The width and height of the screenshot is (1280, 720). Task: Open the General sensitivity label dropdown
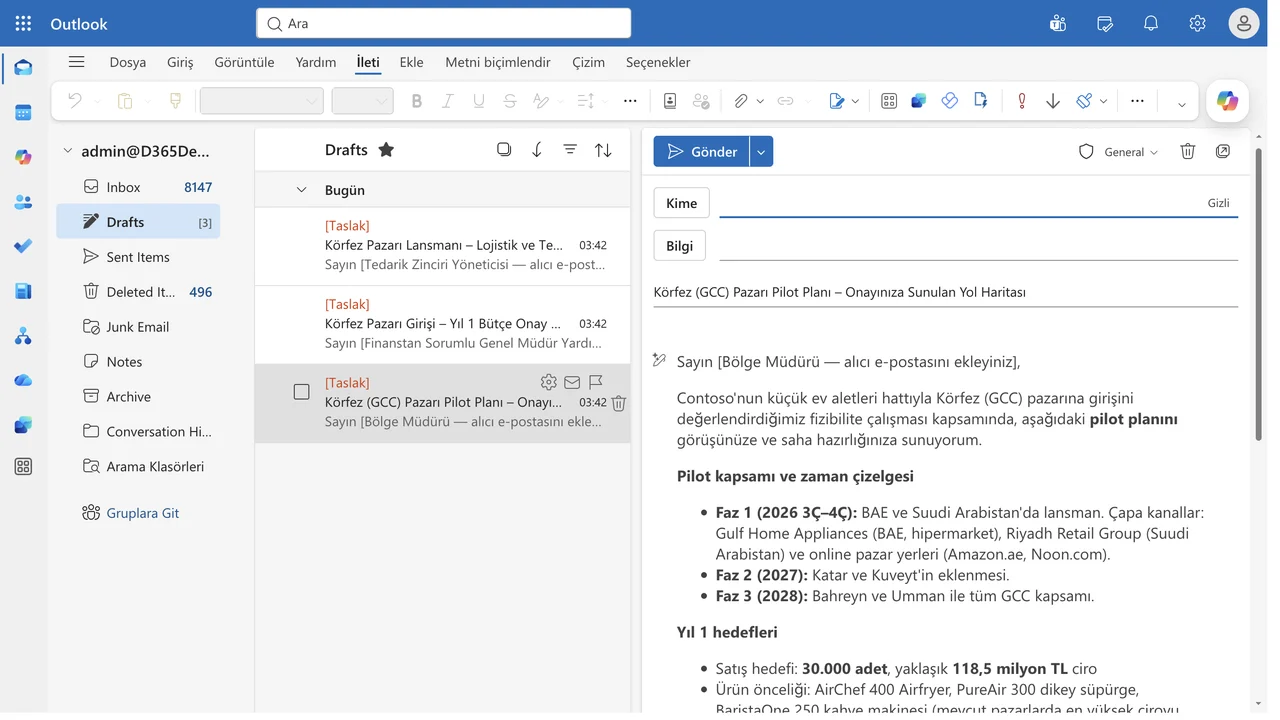point(1119,152)
